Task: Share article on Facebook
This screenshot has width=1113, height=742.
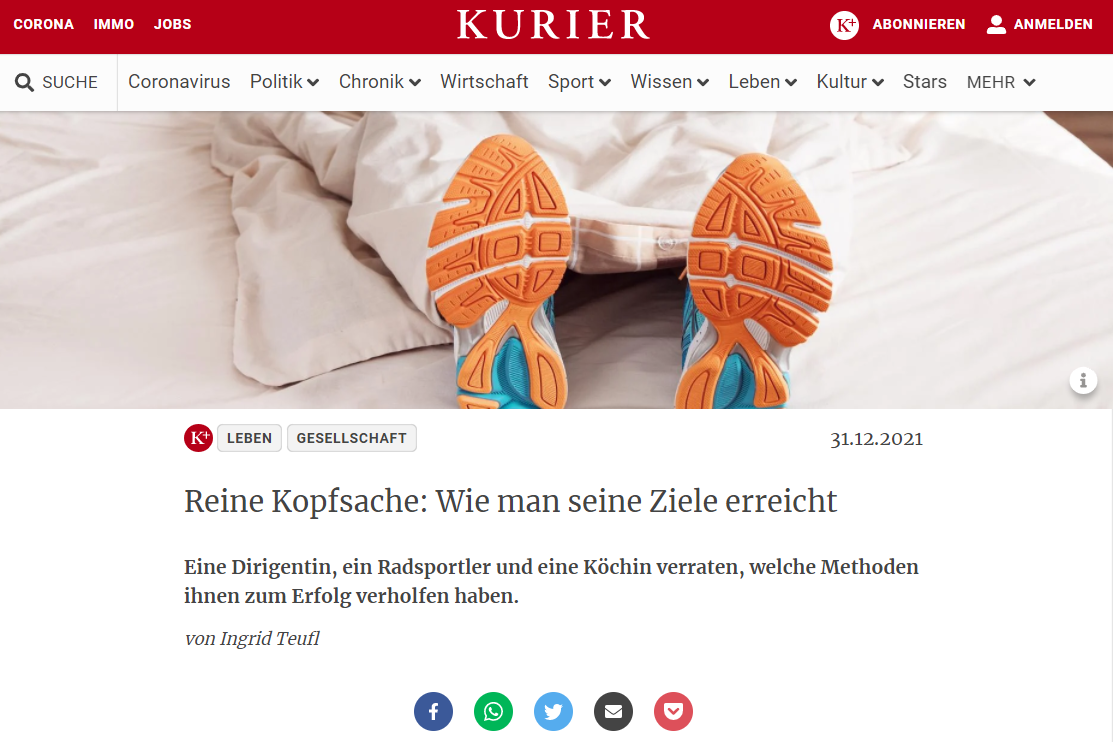Action: [x=433, y=711]
